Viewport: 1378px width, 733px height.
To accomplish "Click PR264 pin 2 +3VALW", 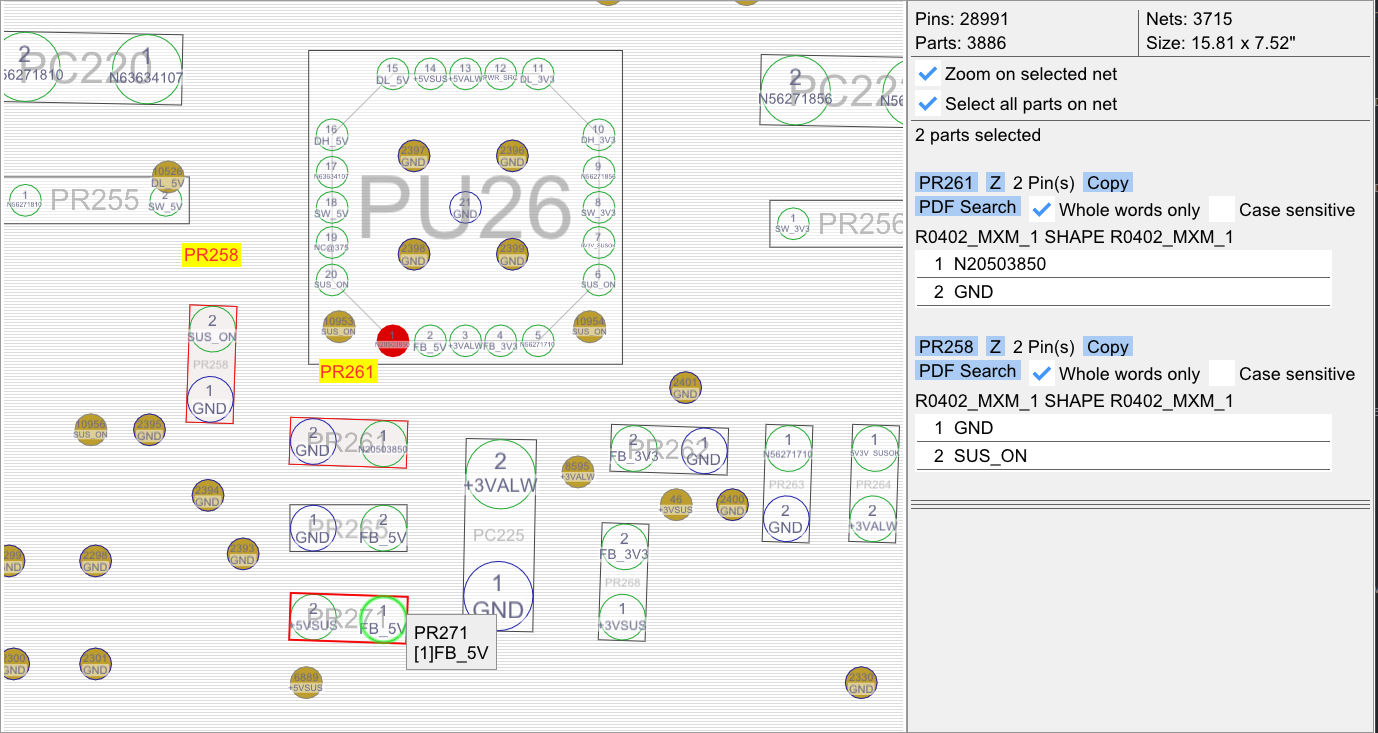I will [x=874, y=517].
